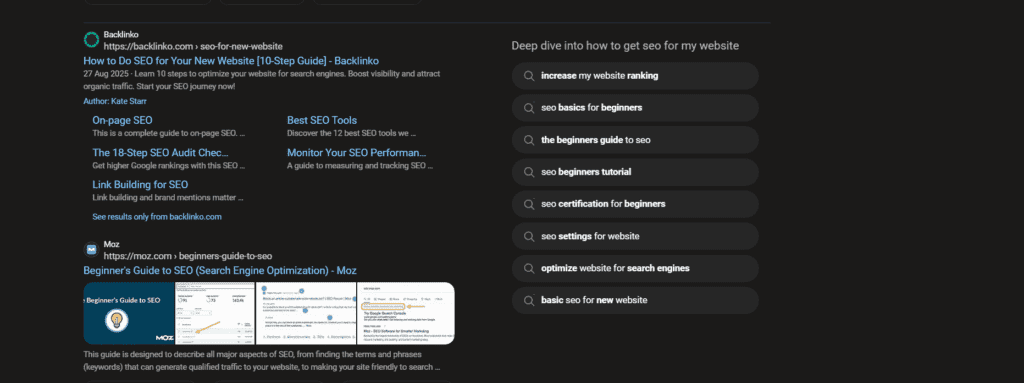Open Moz Beginner's Guide to SEO result title
1024x383 pixels.
point(220,271)
